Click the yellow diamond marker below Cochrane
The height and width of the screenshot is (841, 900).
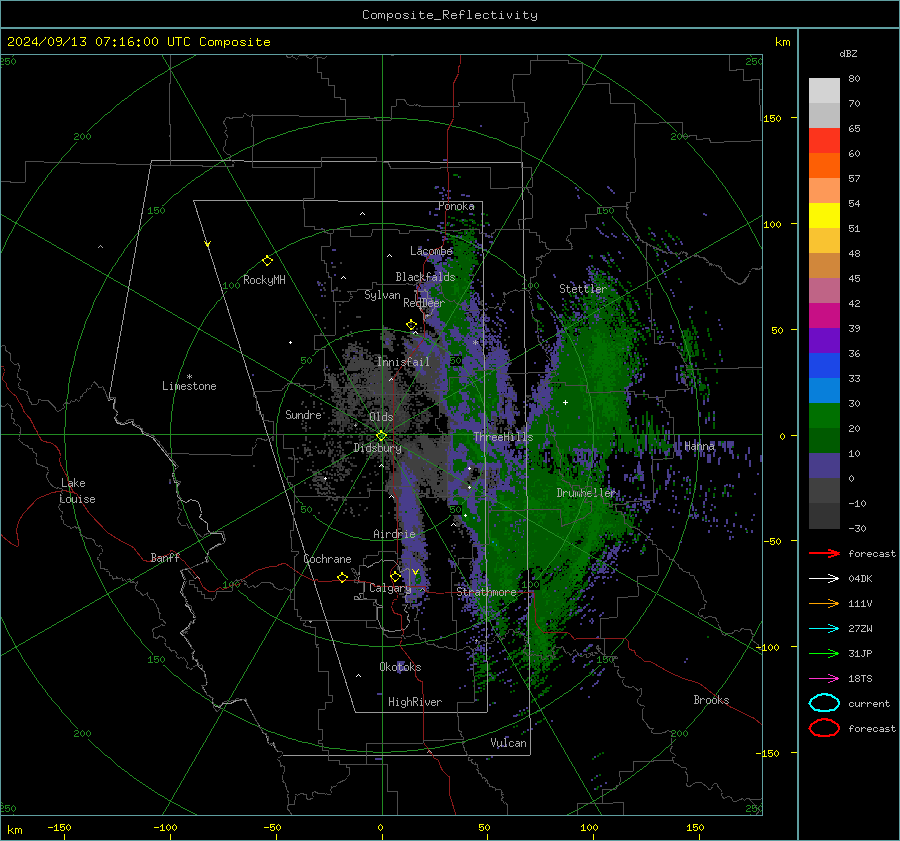coord(342,577)
